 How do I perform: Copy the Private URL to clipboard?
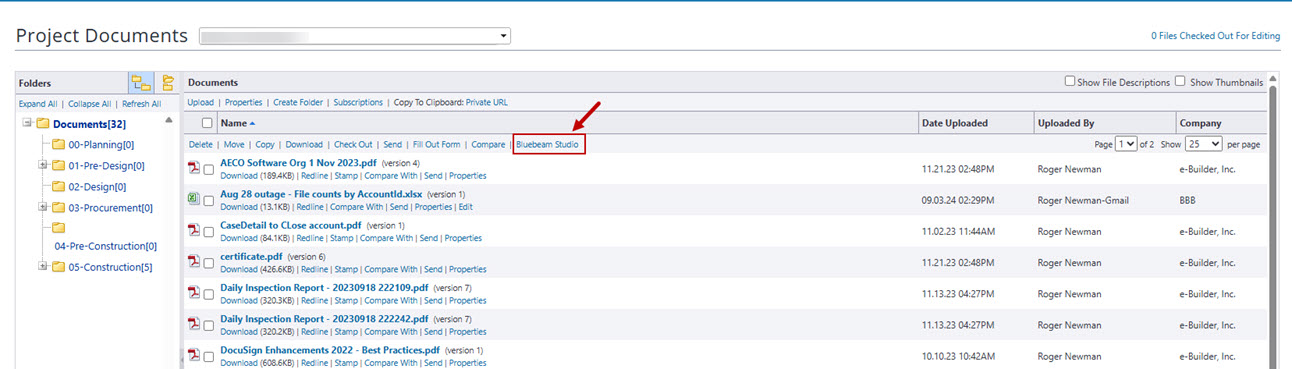[486, 102]
